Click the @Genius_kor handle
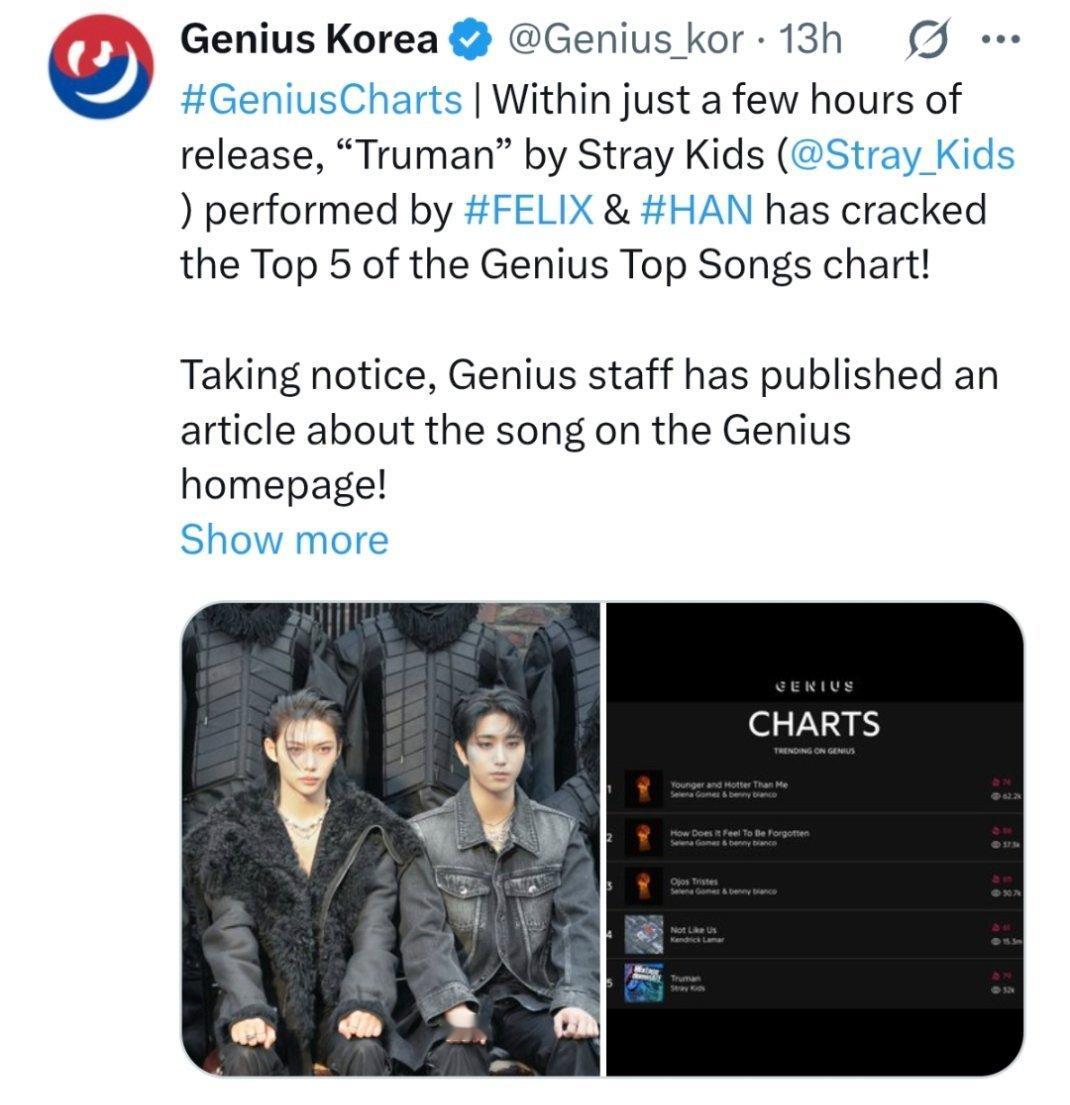Screen dimensions: 1070x1105 (x=625, y=39)
